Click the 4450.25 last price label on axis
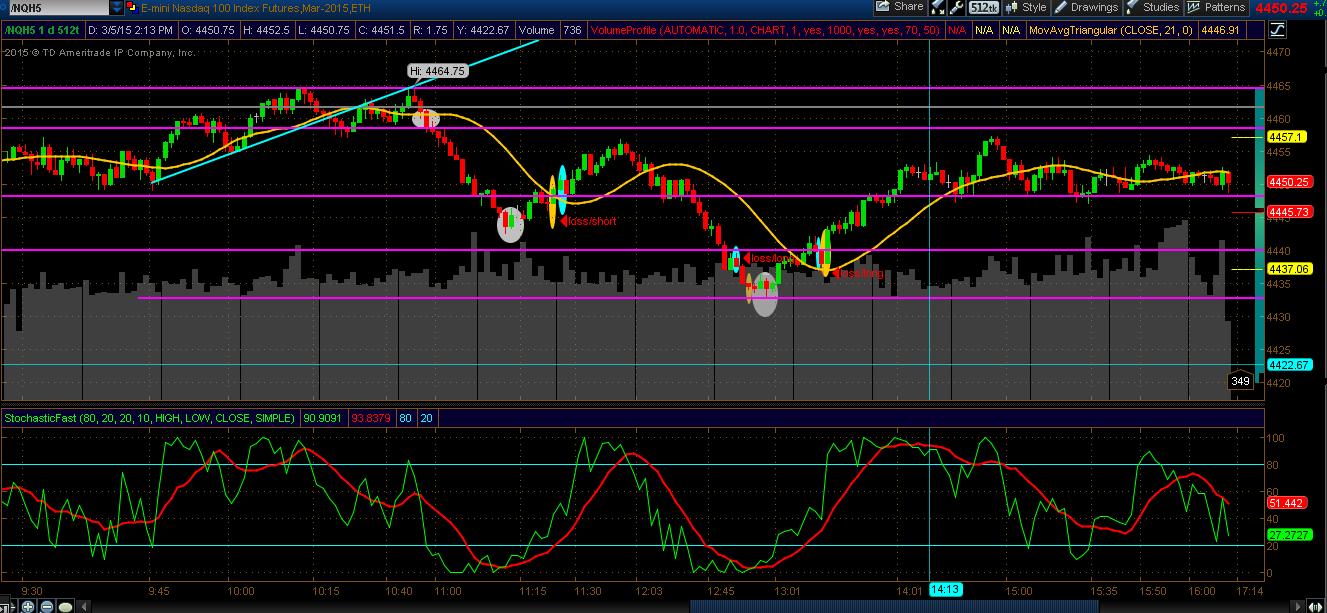The height and width of the screenshot is (613, 1327). pos(1289,182)
